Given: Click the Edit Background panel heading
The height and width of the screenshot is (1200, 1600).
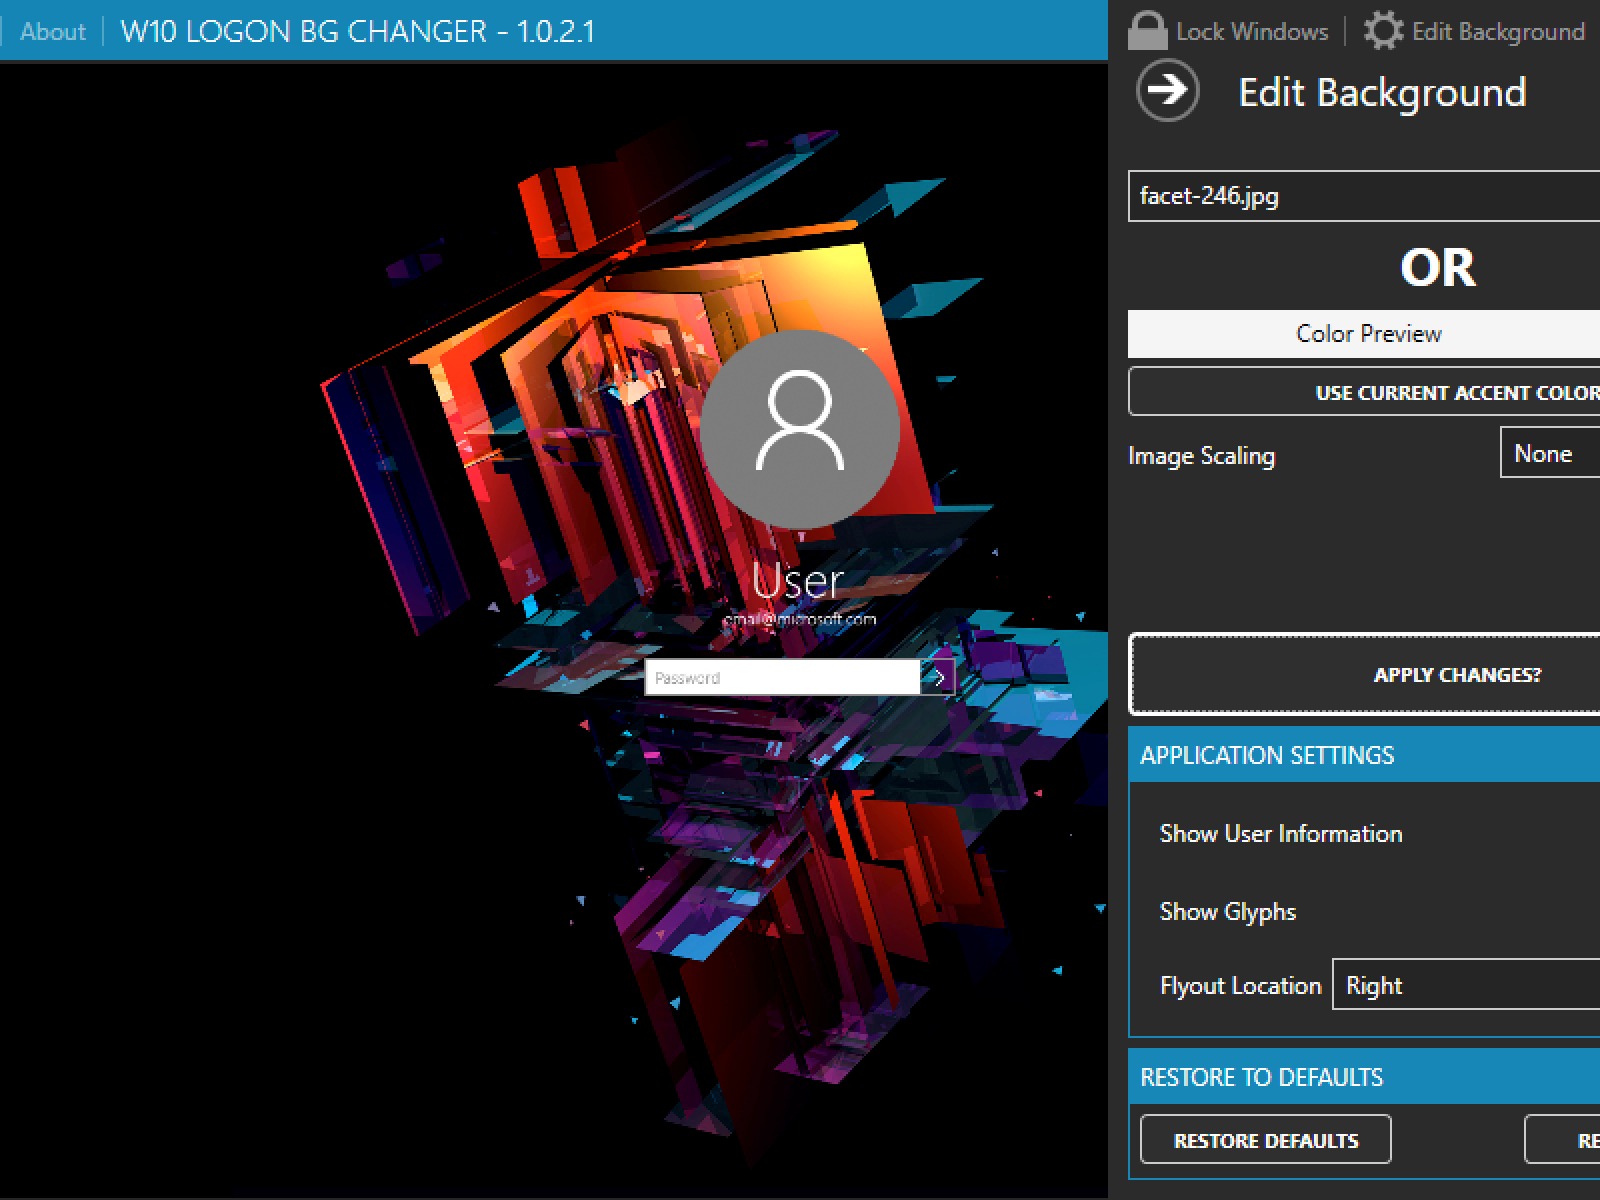Looking at the screenshot, I should pos(1383,92).
